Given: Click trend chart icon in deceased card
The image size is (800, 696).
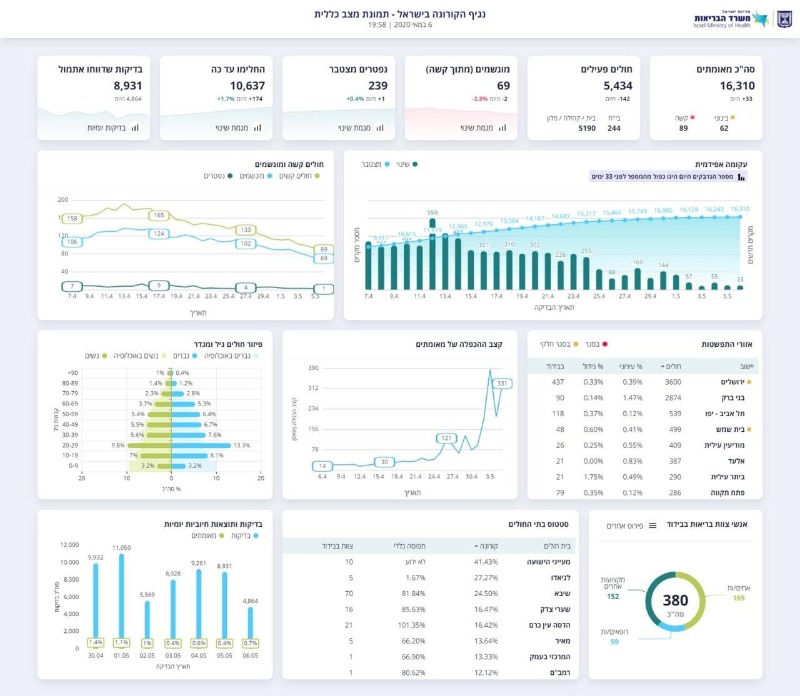Looking at the screenshot, I should [x=380, y=128].
